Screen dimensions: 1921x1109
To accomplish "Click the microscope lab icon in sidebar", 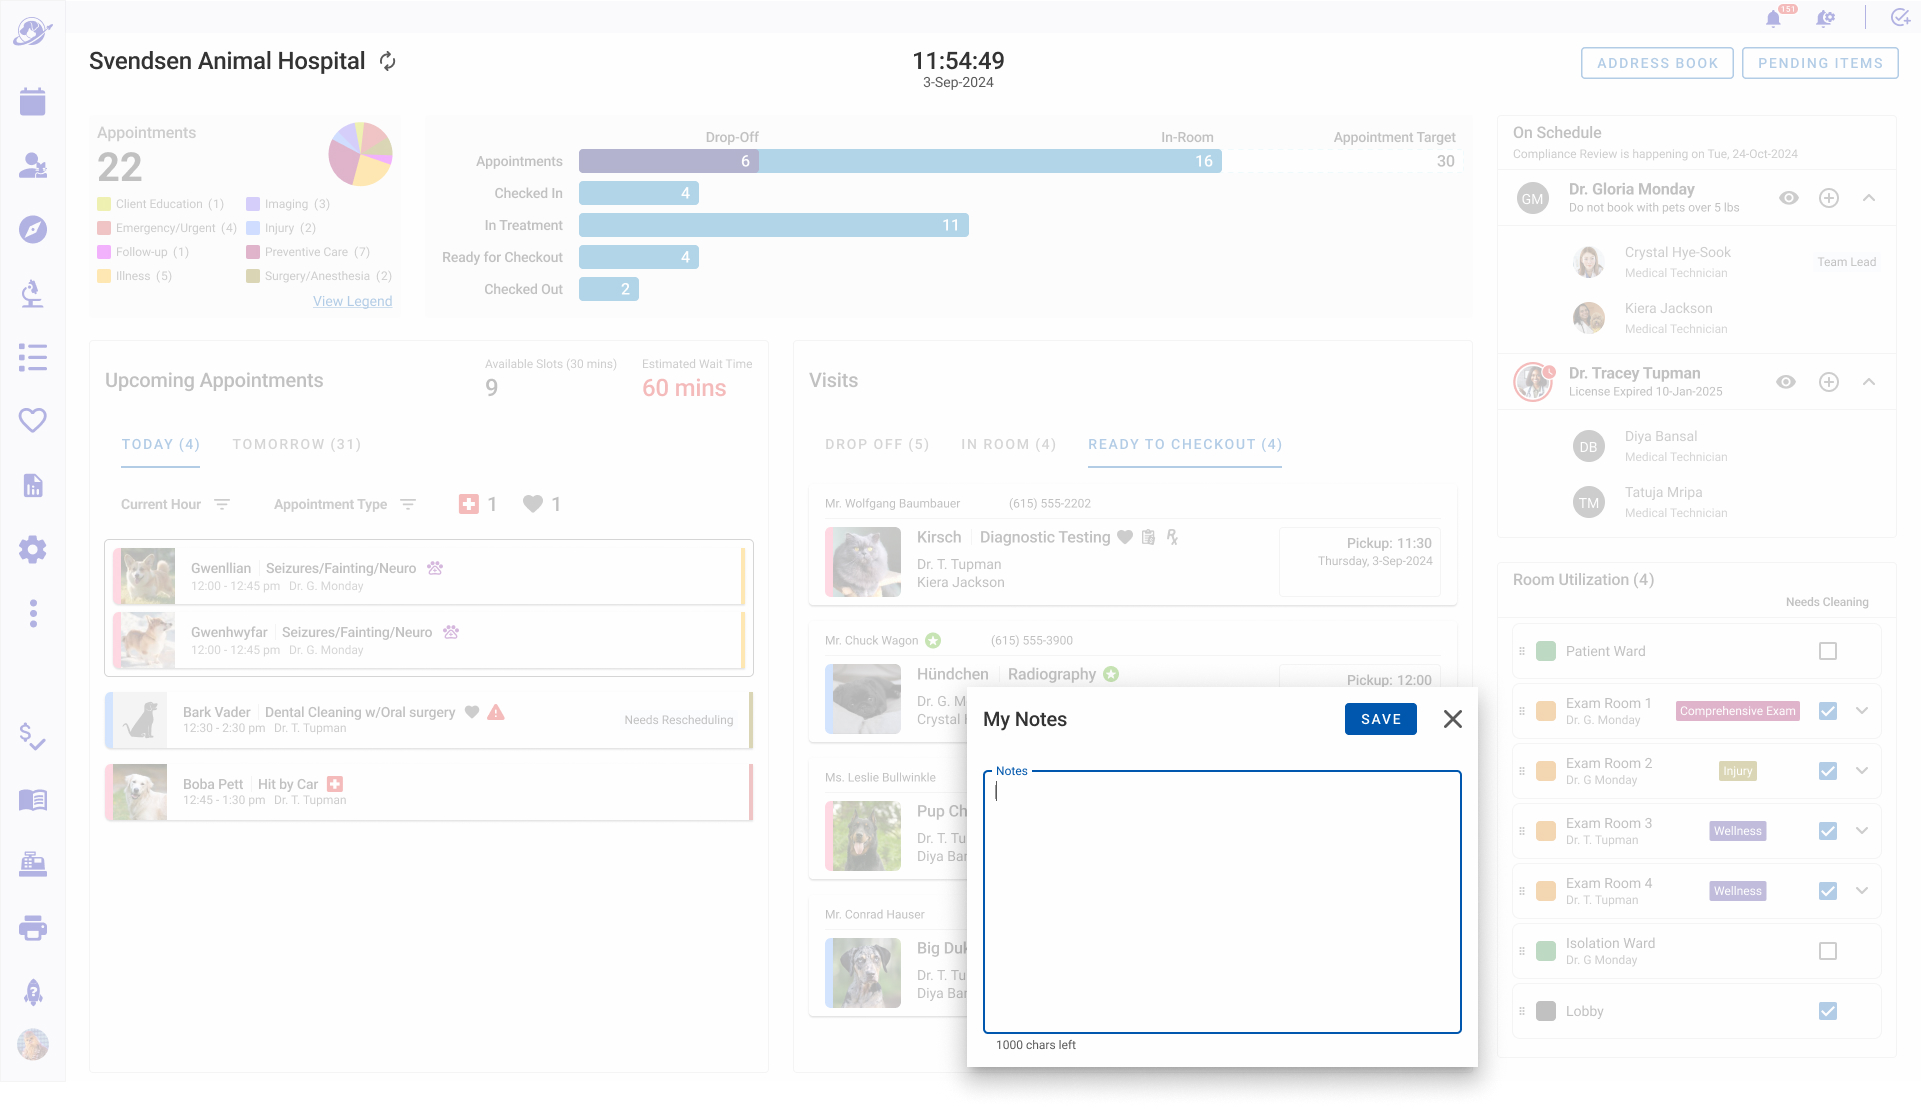I will point(32,293).
